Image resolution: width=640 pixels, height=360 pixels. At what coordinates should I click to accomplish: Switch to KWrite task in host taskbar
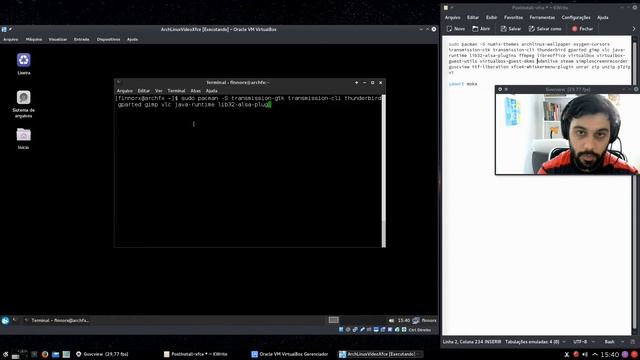196,354
